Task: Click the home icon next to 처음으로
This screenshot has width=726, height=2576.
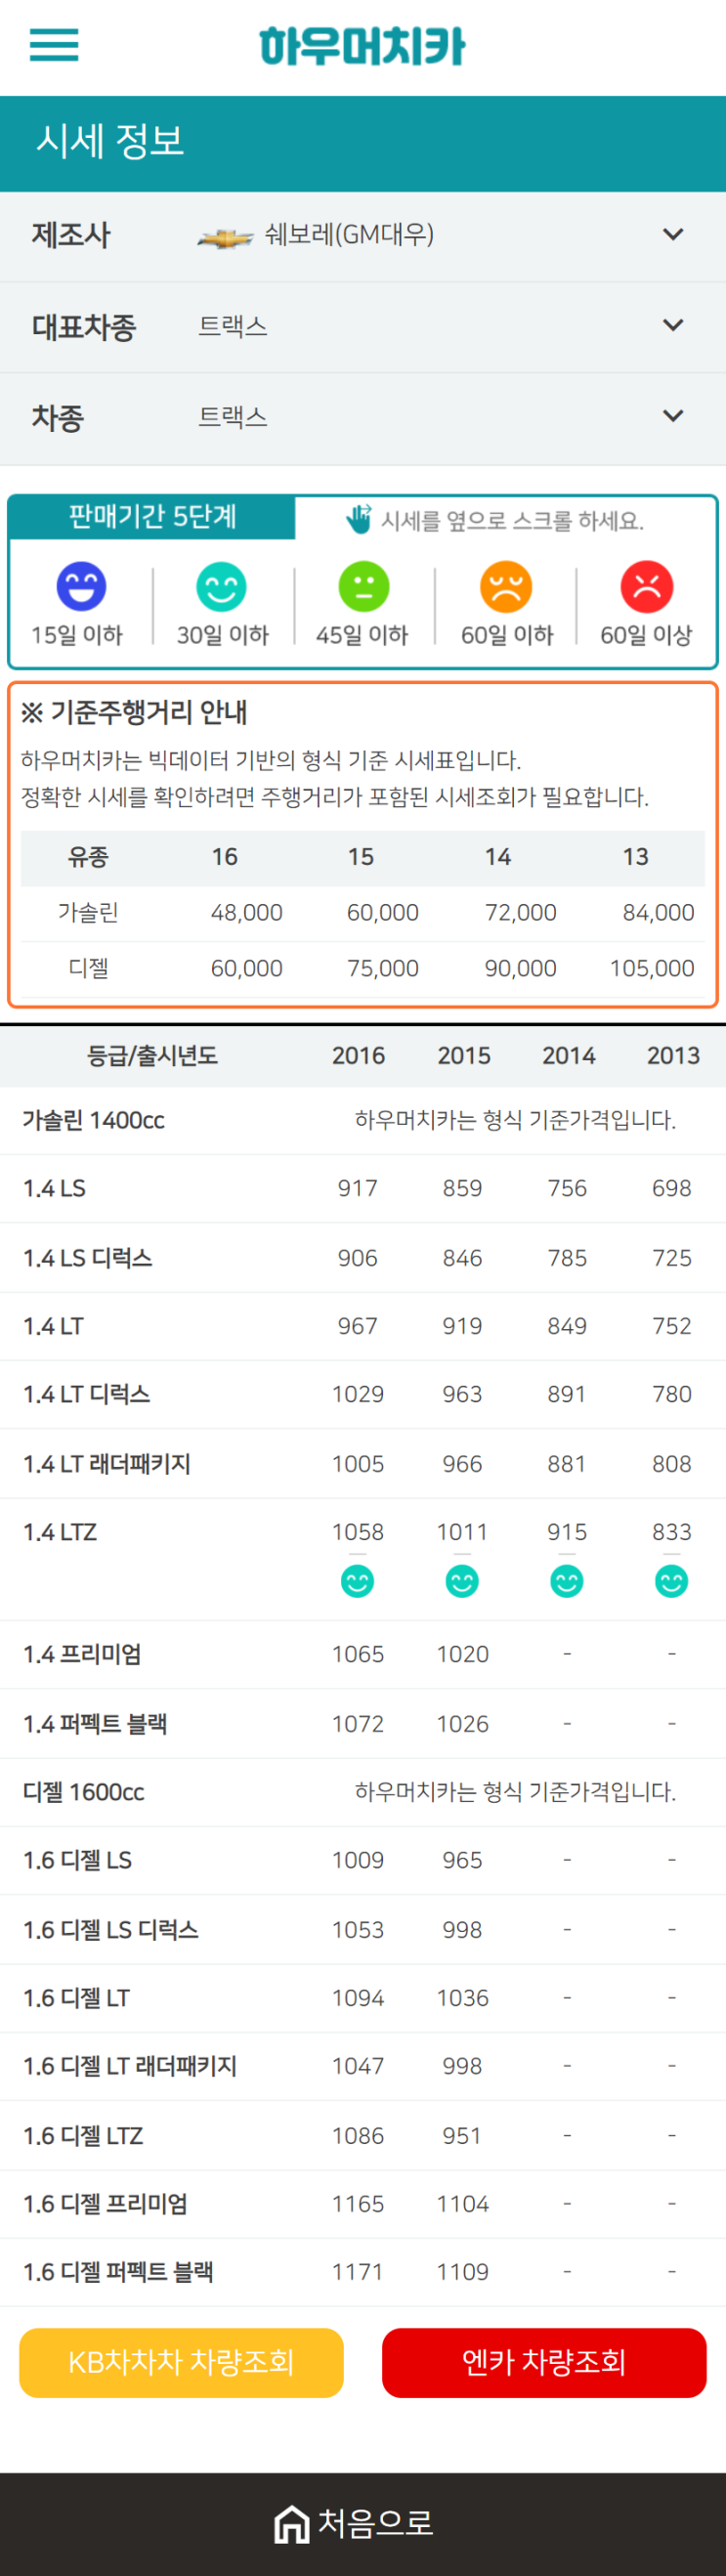Action: tap(292, 2523)
